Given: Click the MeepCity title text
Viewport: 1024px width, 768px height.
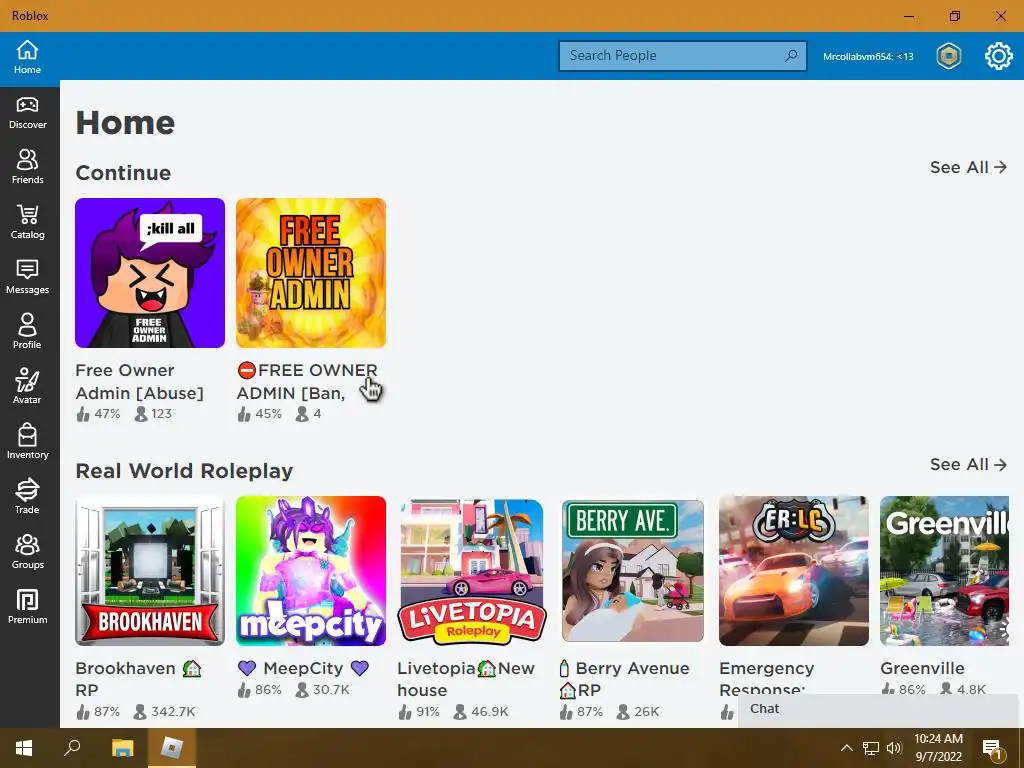Looking at the screenshot, I should coord(303,668).
